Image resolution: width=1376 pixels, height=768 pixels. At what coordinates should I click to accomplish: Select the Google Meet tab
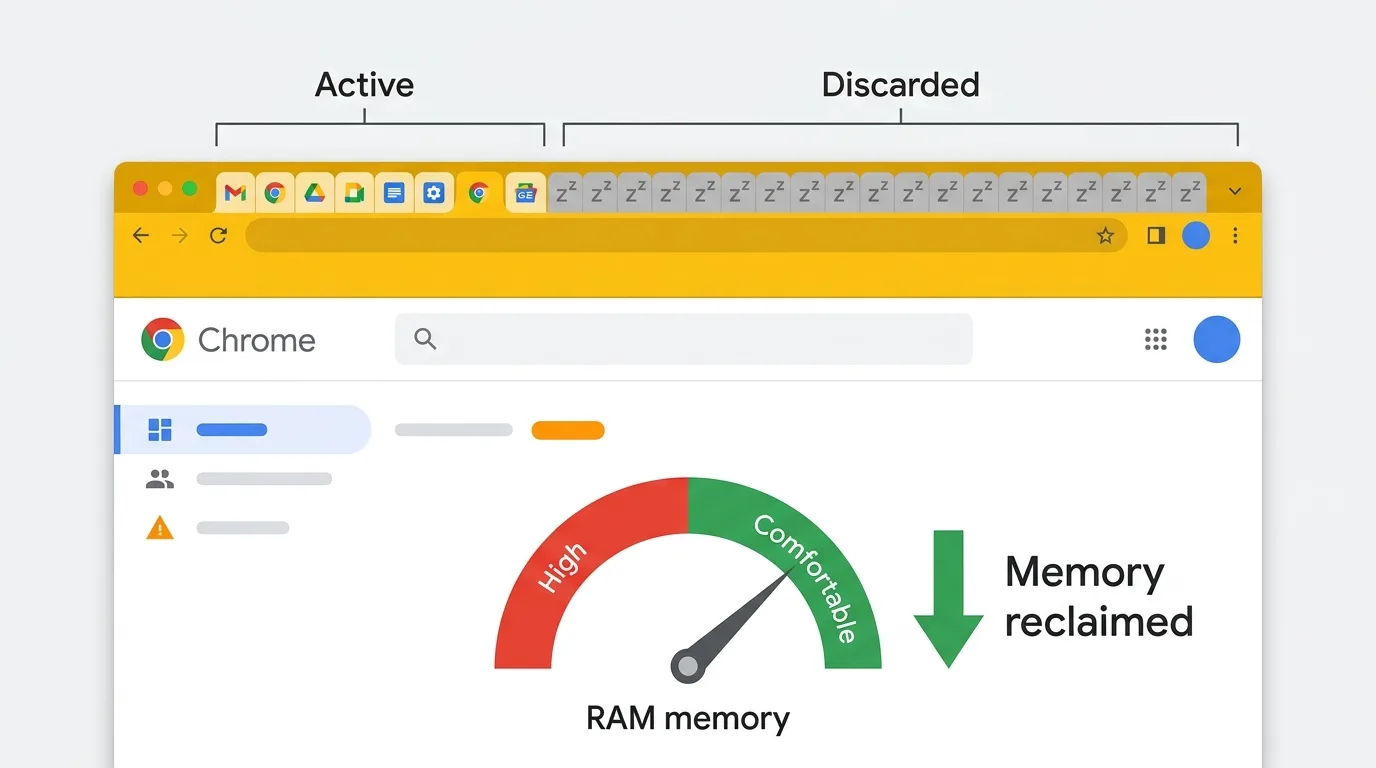tap(354, 193)
